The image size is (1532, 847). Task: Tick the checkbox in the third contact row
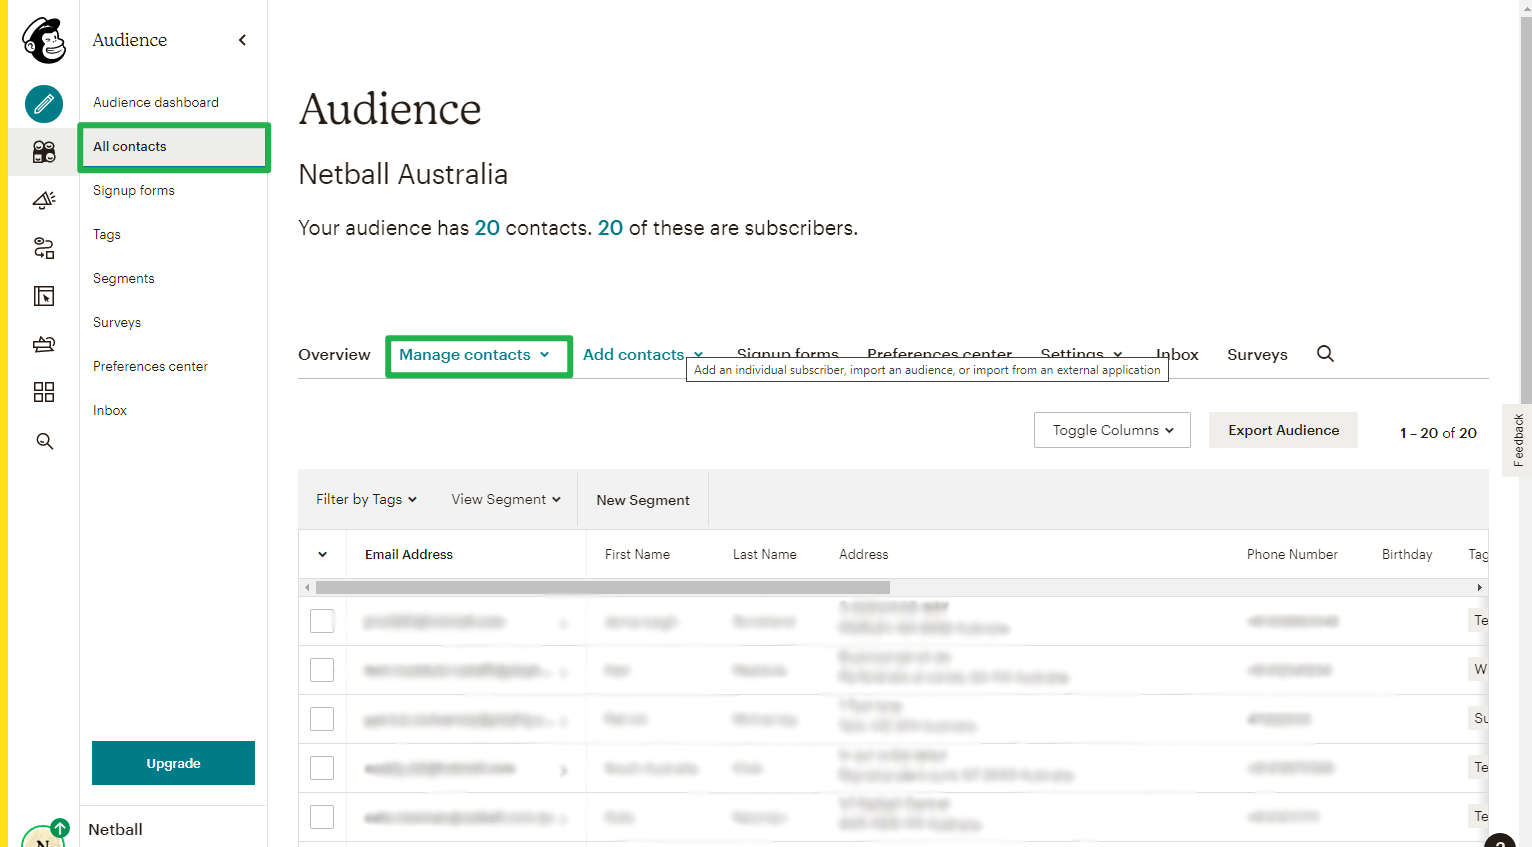(x=322, y=719)
